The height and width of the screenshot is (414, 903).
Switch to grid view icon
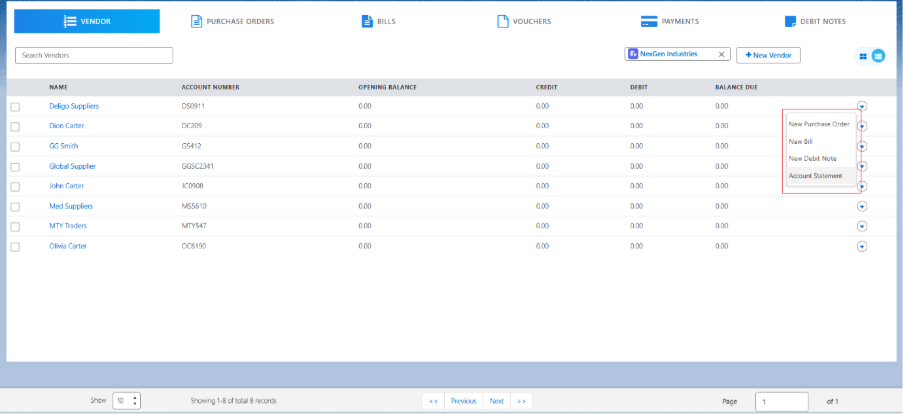pos(862,56)
